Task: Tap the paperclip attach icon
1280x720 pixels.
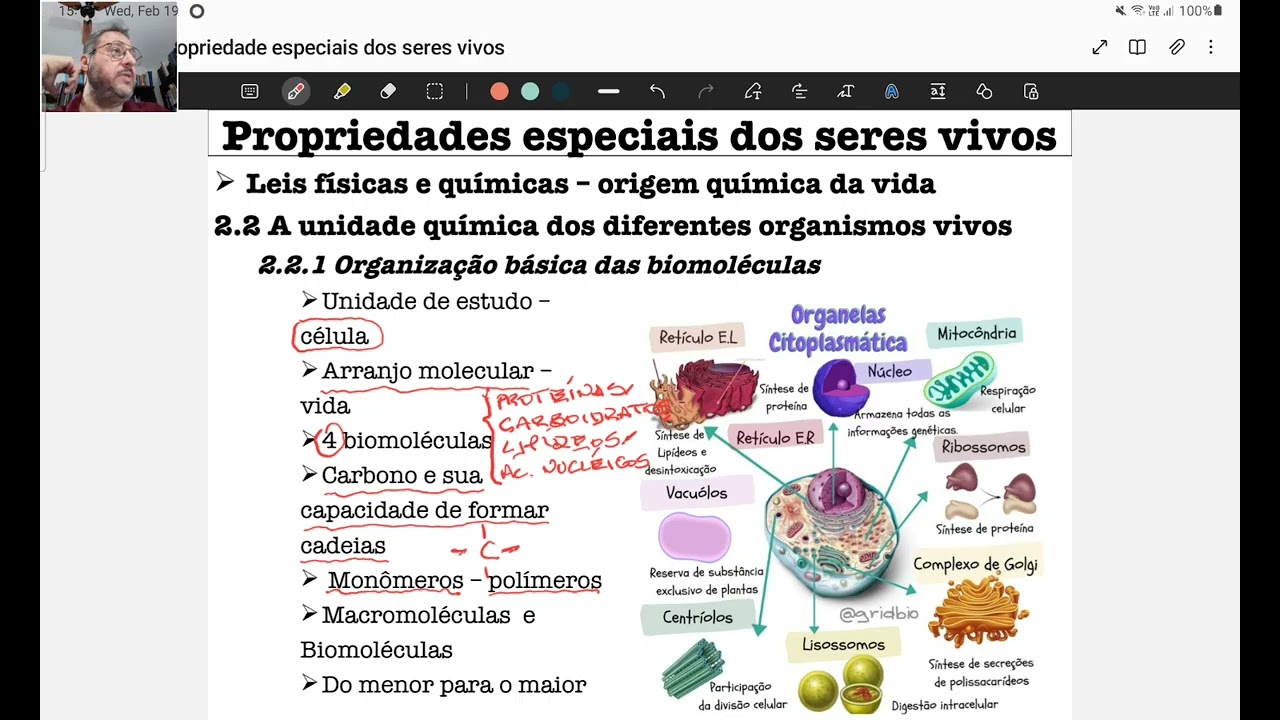Action: [1177, 47]
